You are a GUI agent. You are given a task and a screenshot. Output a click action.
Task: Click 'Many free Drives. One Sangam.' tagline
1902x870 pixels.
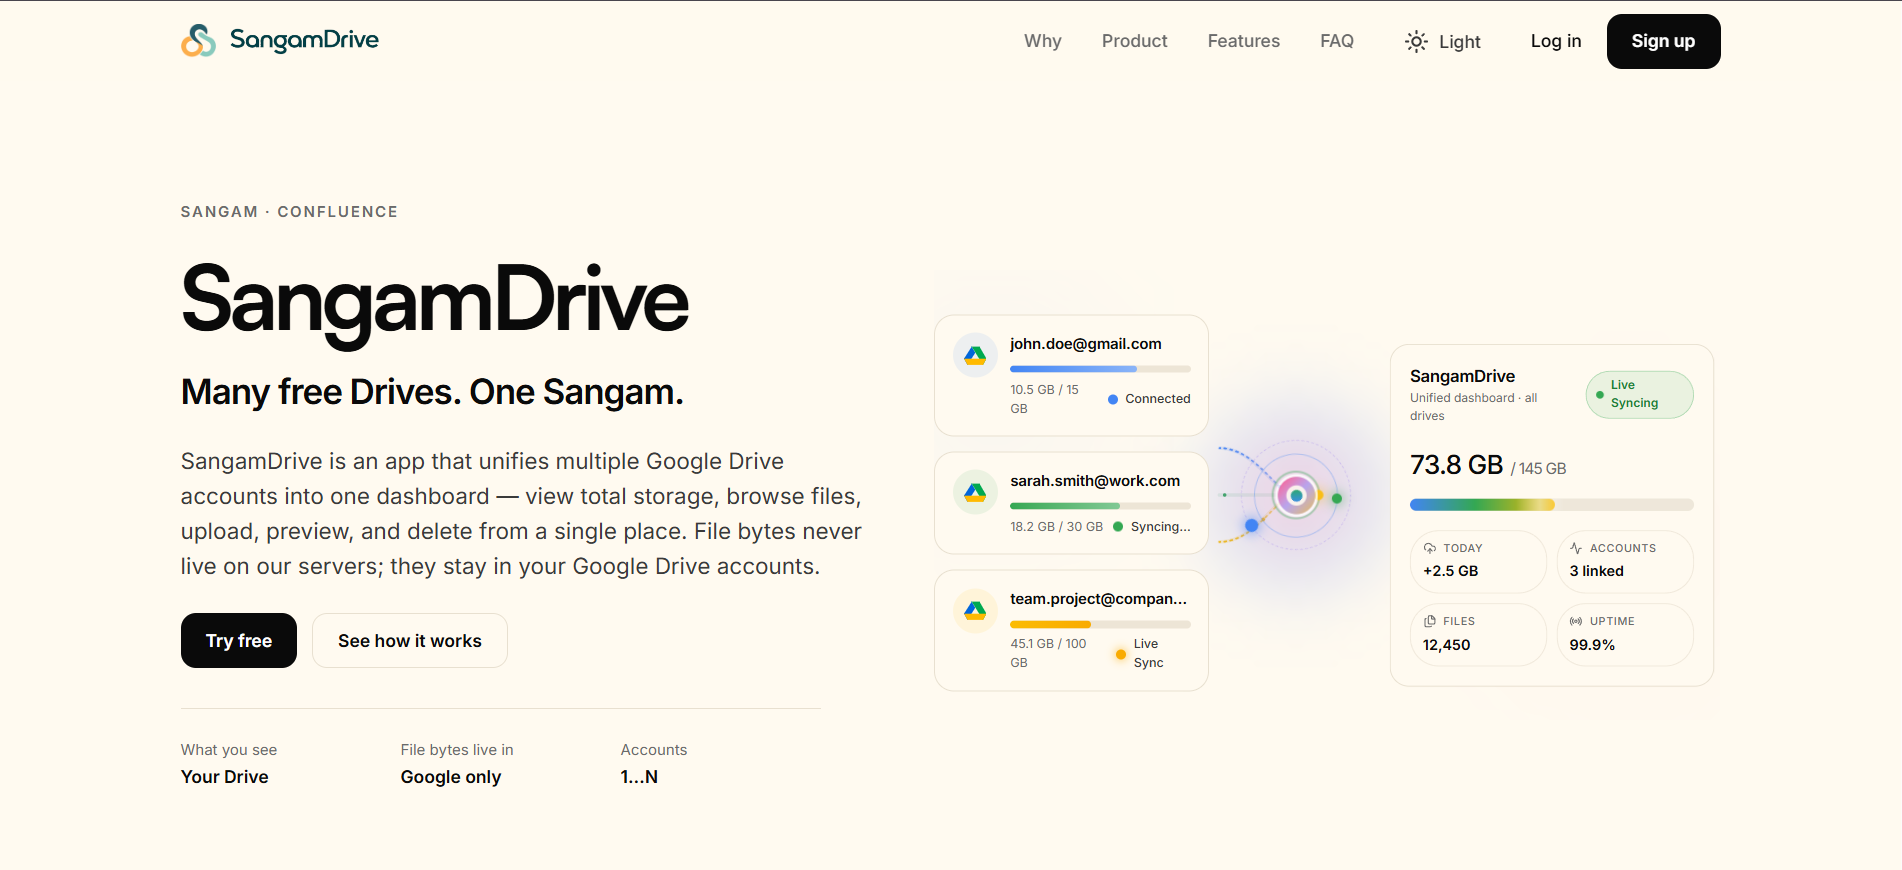[x=432, y=392]
